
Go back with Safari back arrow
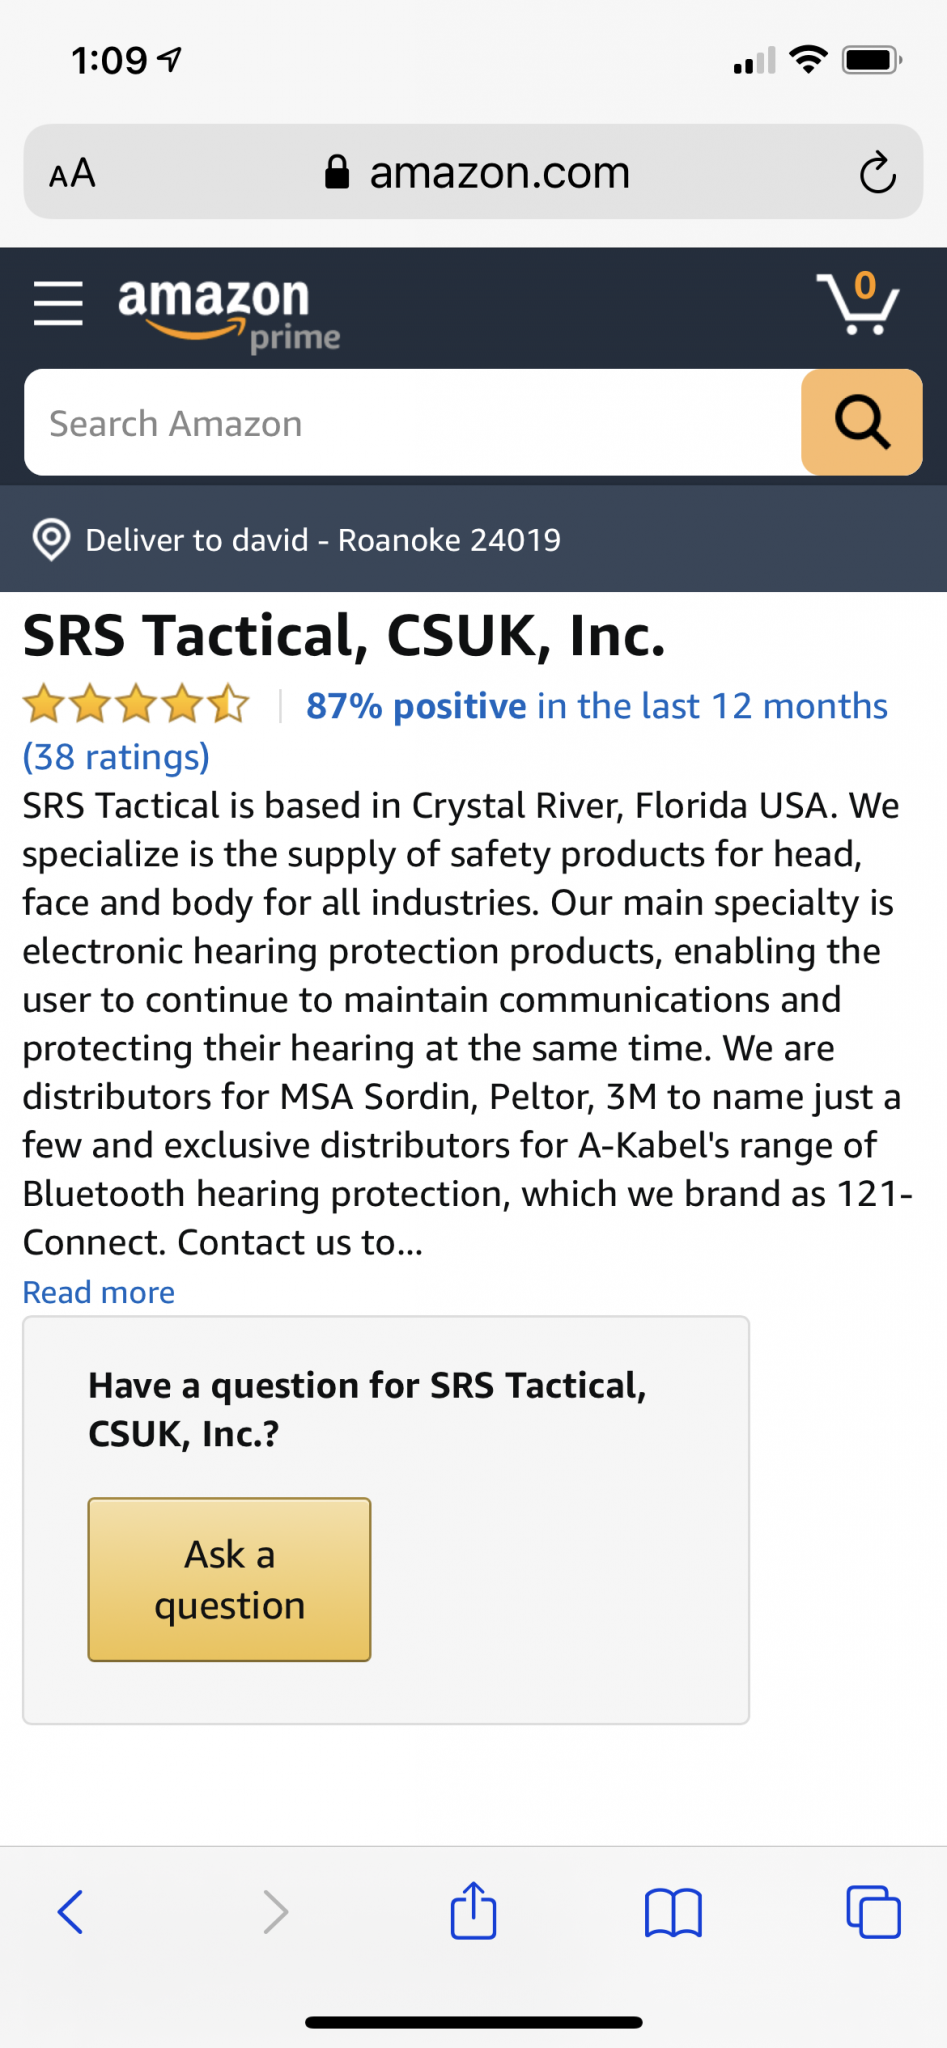point(70,1912)
